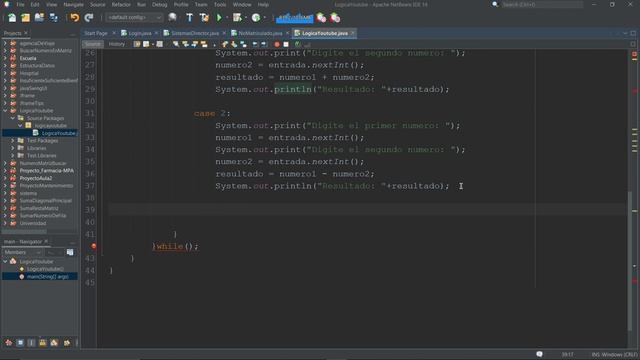Close the LogicaYoutube.java tab

click(353, 33)
